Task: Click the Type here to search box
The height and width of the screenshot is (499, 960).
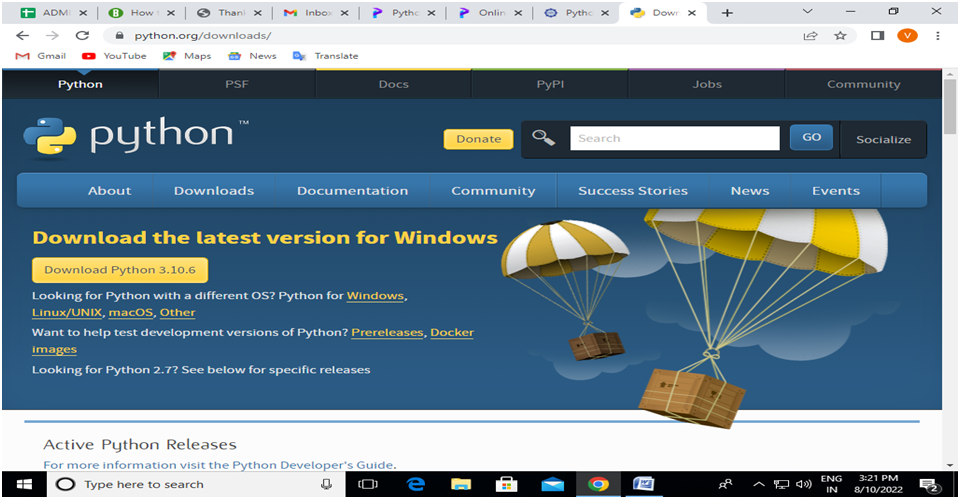Action: pos(196,484)
